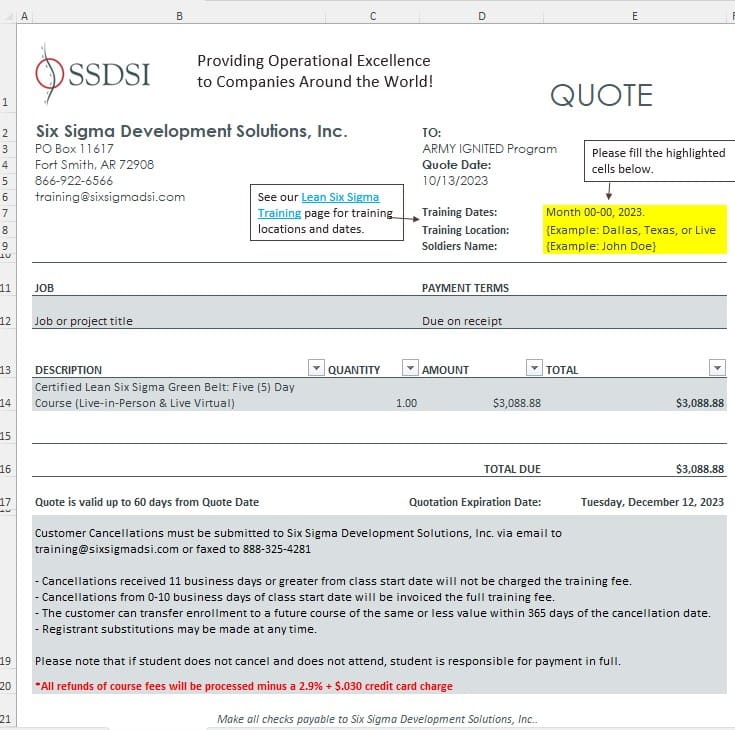Click the 'Fort Smith, AR 72908' cell
This screenshot has width=735, height=730.
94,165
